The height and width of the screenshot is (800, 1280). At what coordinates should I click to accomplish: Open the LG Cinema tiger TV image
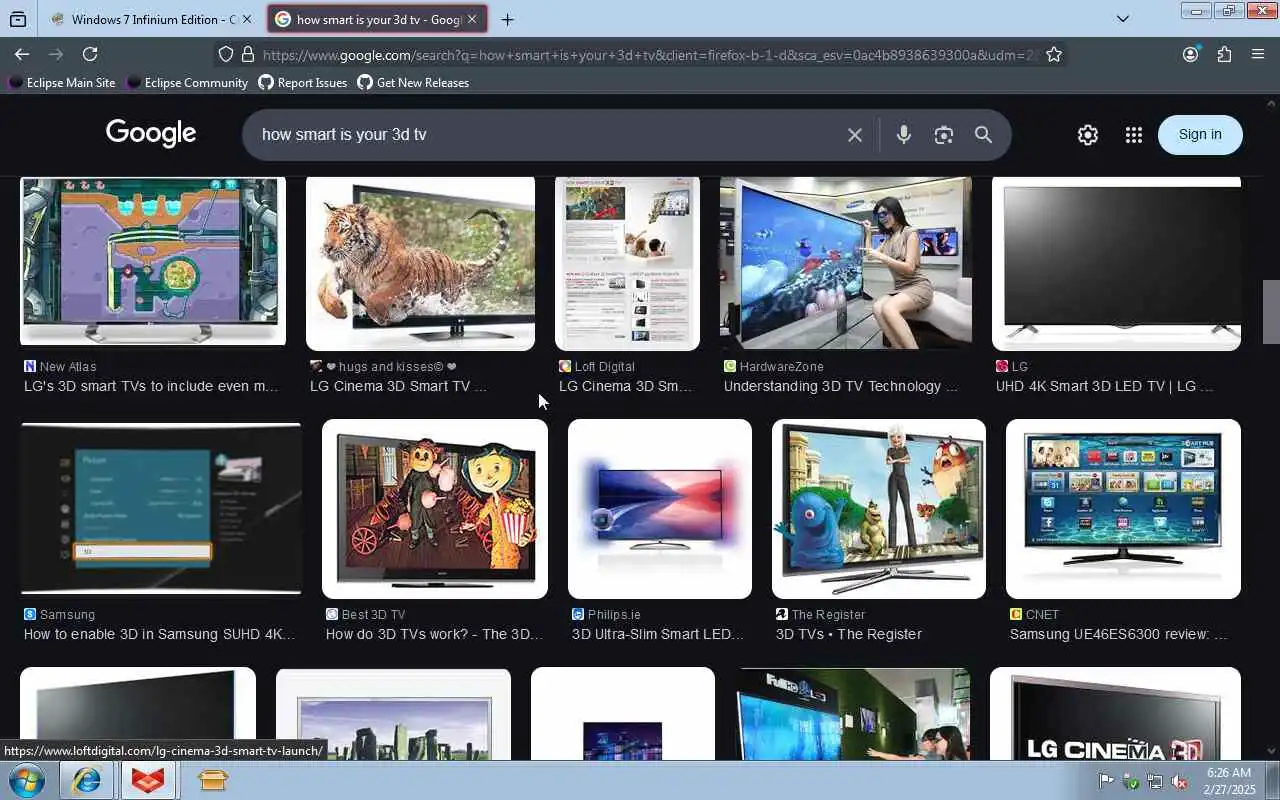420,264
